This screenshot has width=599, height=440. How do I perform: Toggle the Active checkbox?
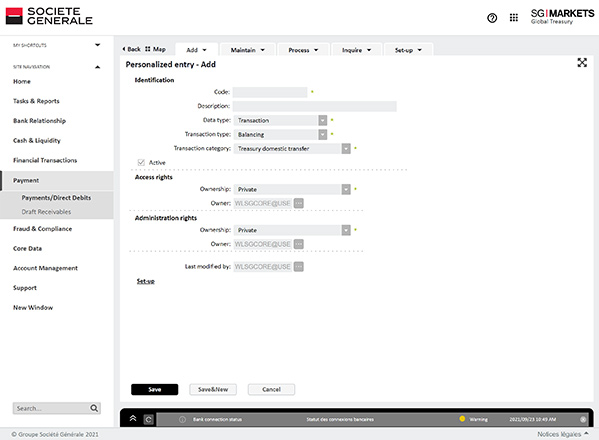[141, 162]
